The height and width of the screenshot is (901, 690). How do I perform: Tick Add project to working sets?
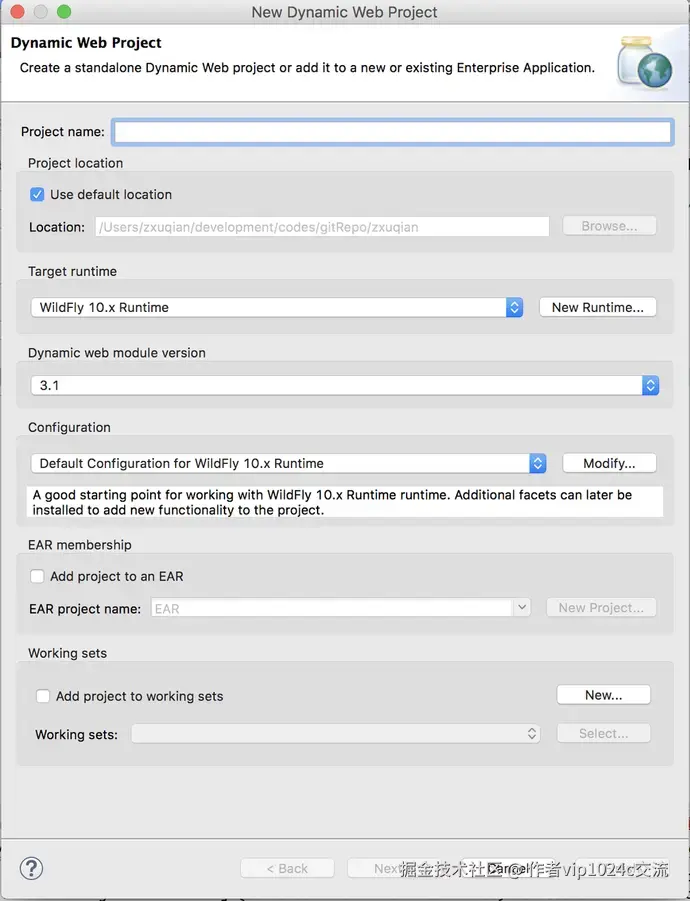[43, 696]
